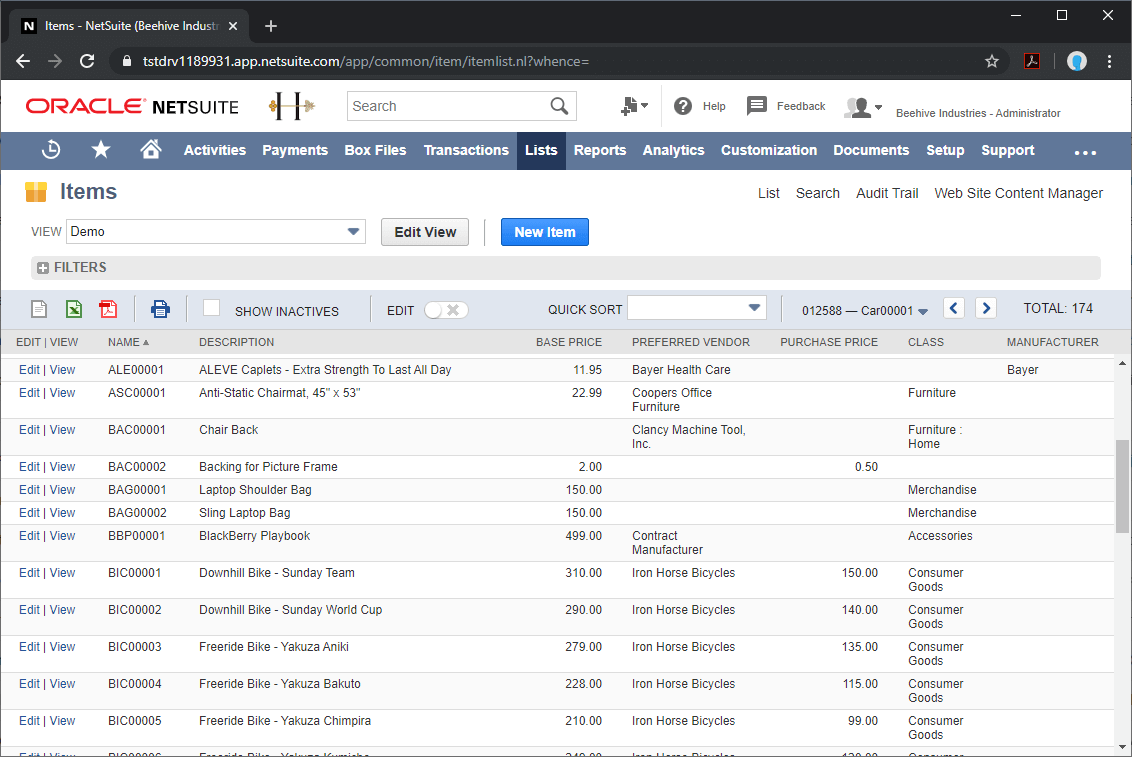Click Edit link for ALE00001
1132x757 pixels.
pyautogui.click(x=29, y=370)
